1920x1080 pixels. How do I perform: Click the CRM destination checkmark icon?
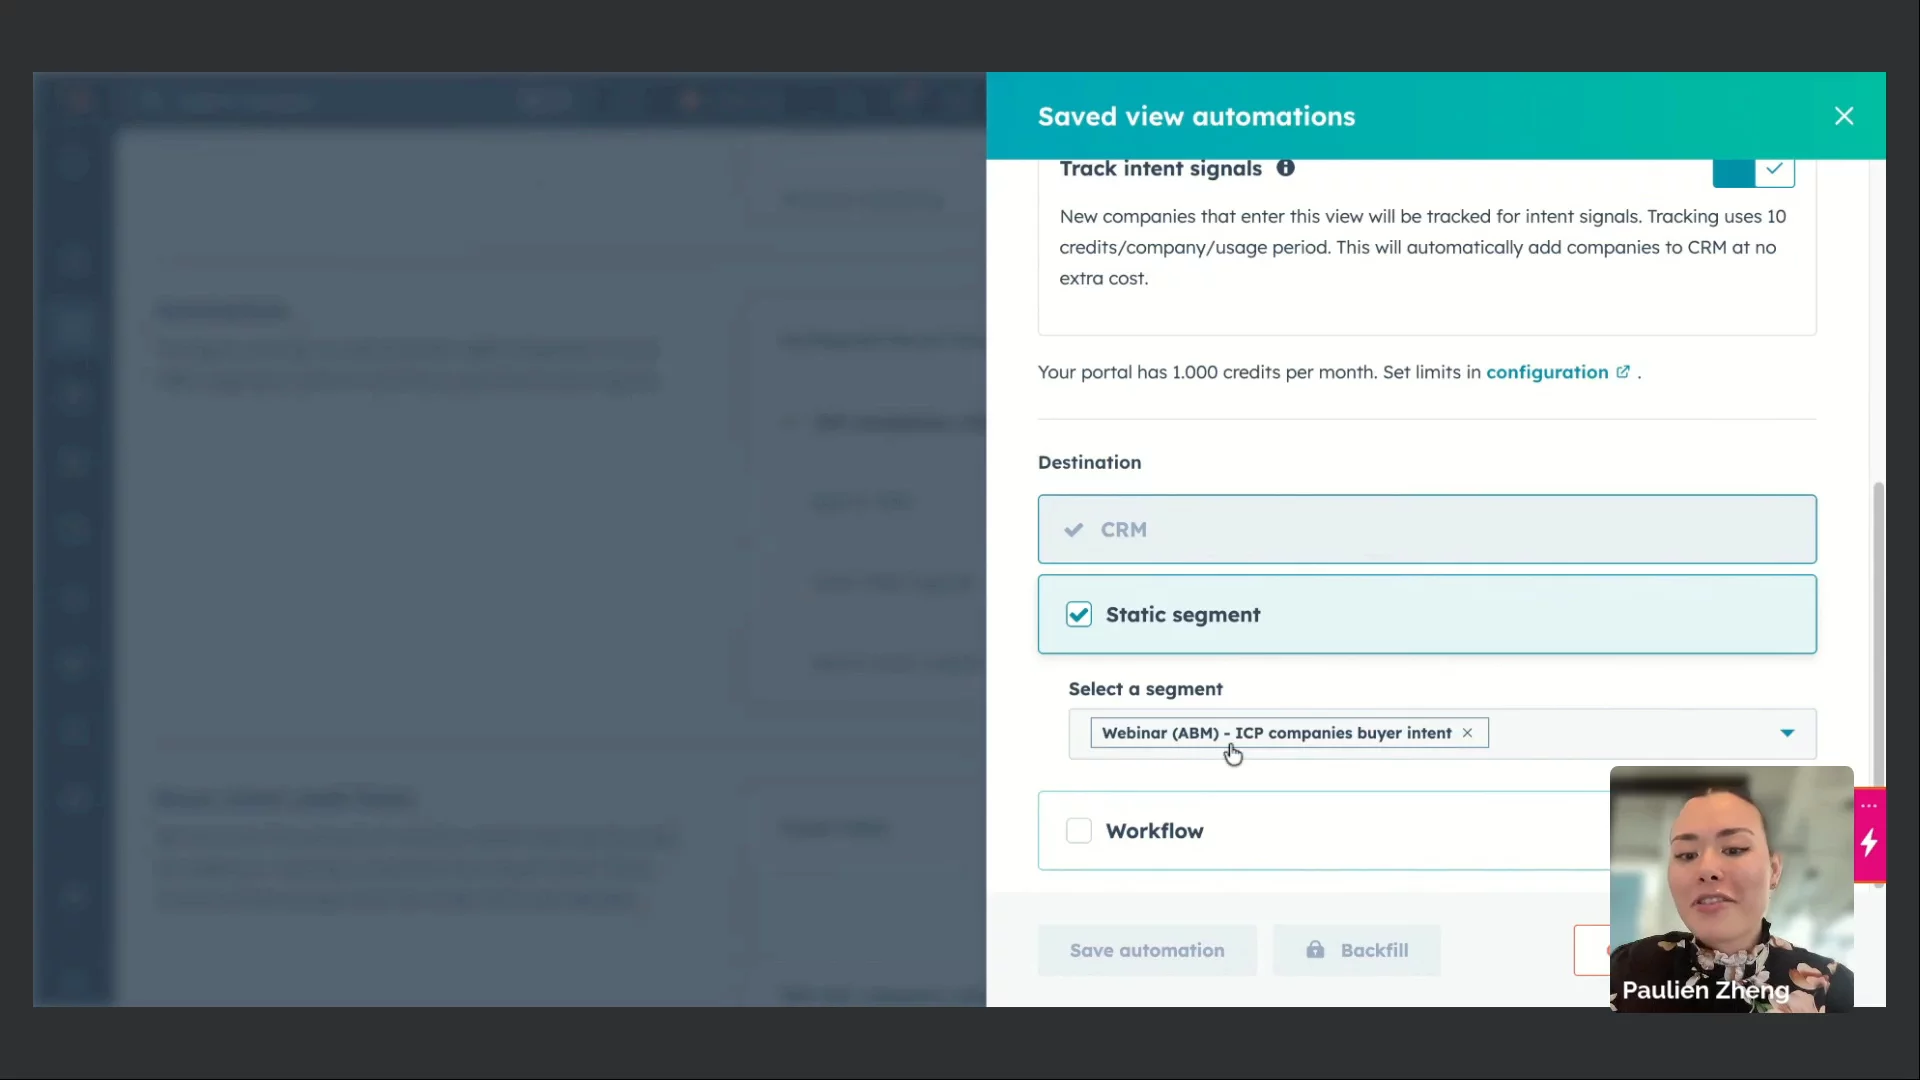point(1074,530)
